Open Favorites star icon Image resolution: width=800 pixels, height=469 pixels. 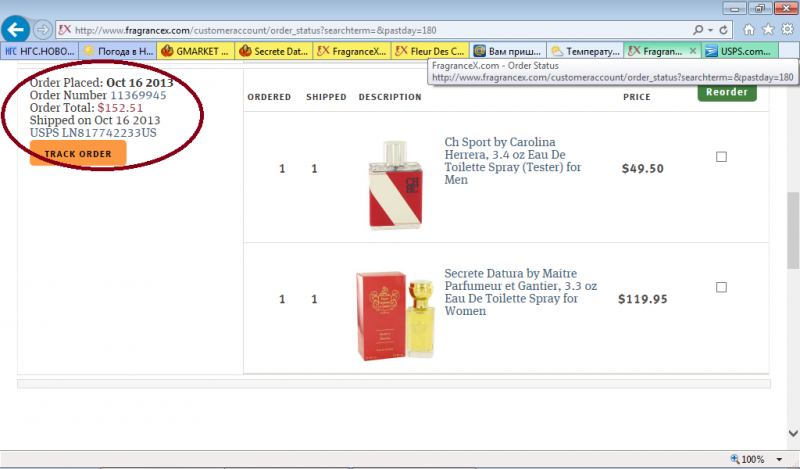click(x=768, y=30)
